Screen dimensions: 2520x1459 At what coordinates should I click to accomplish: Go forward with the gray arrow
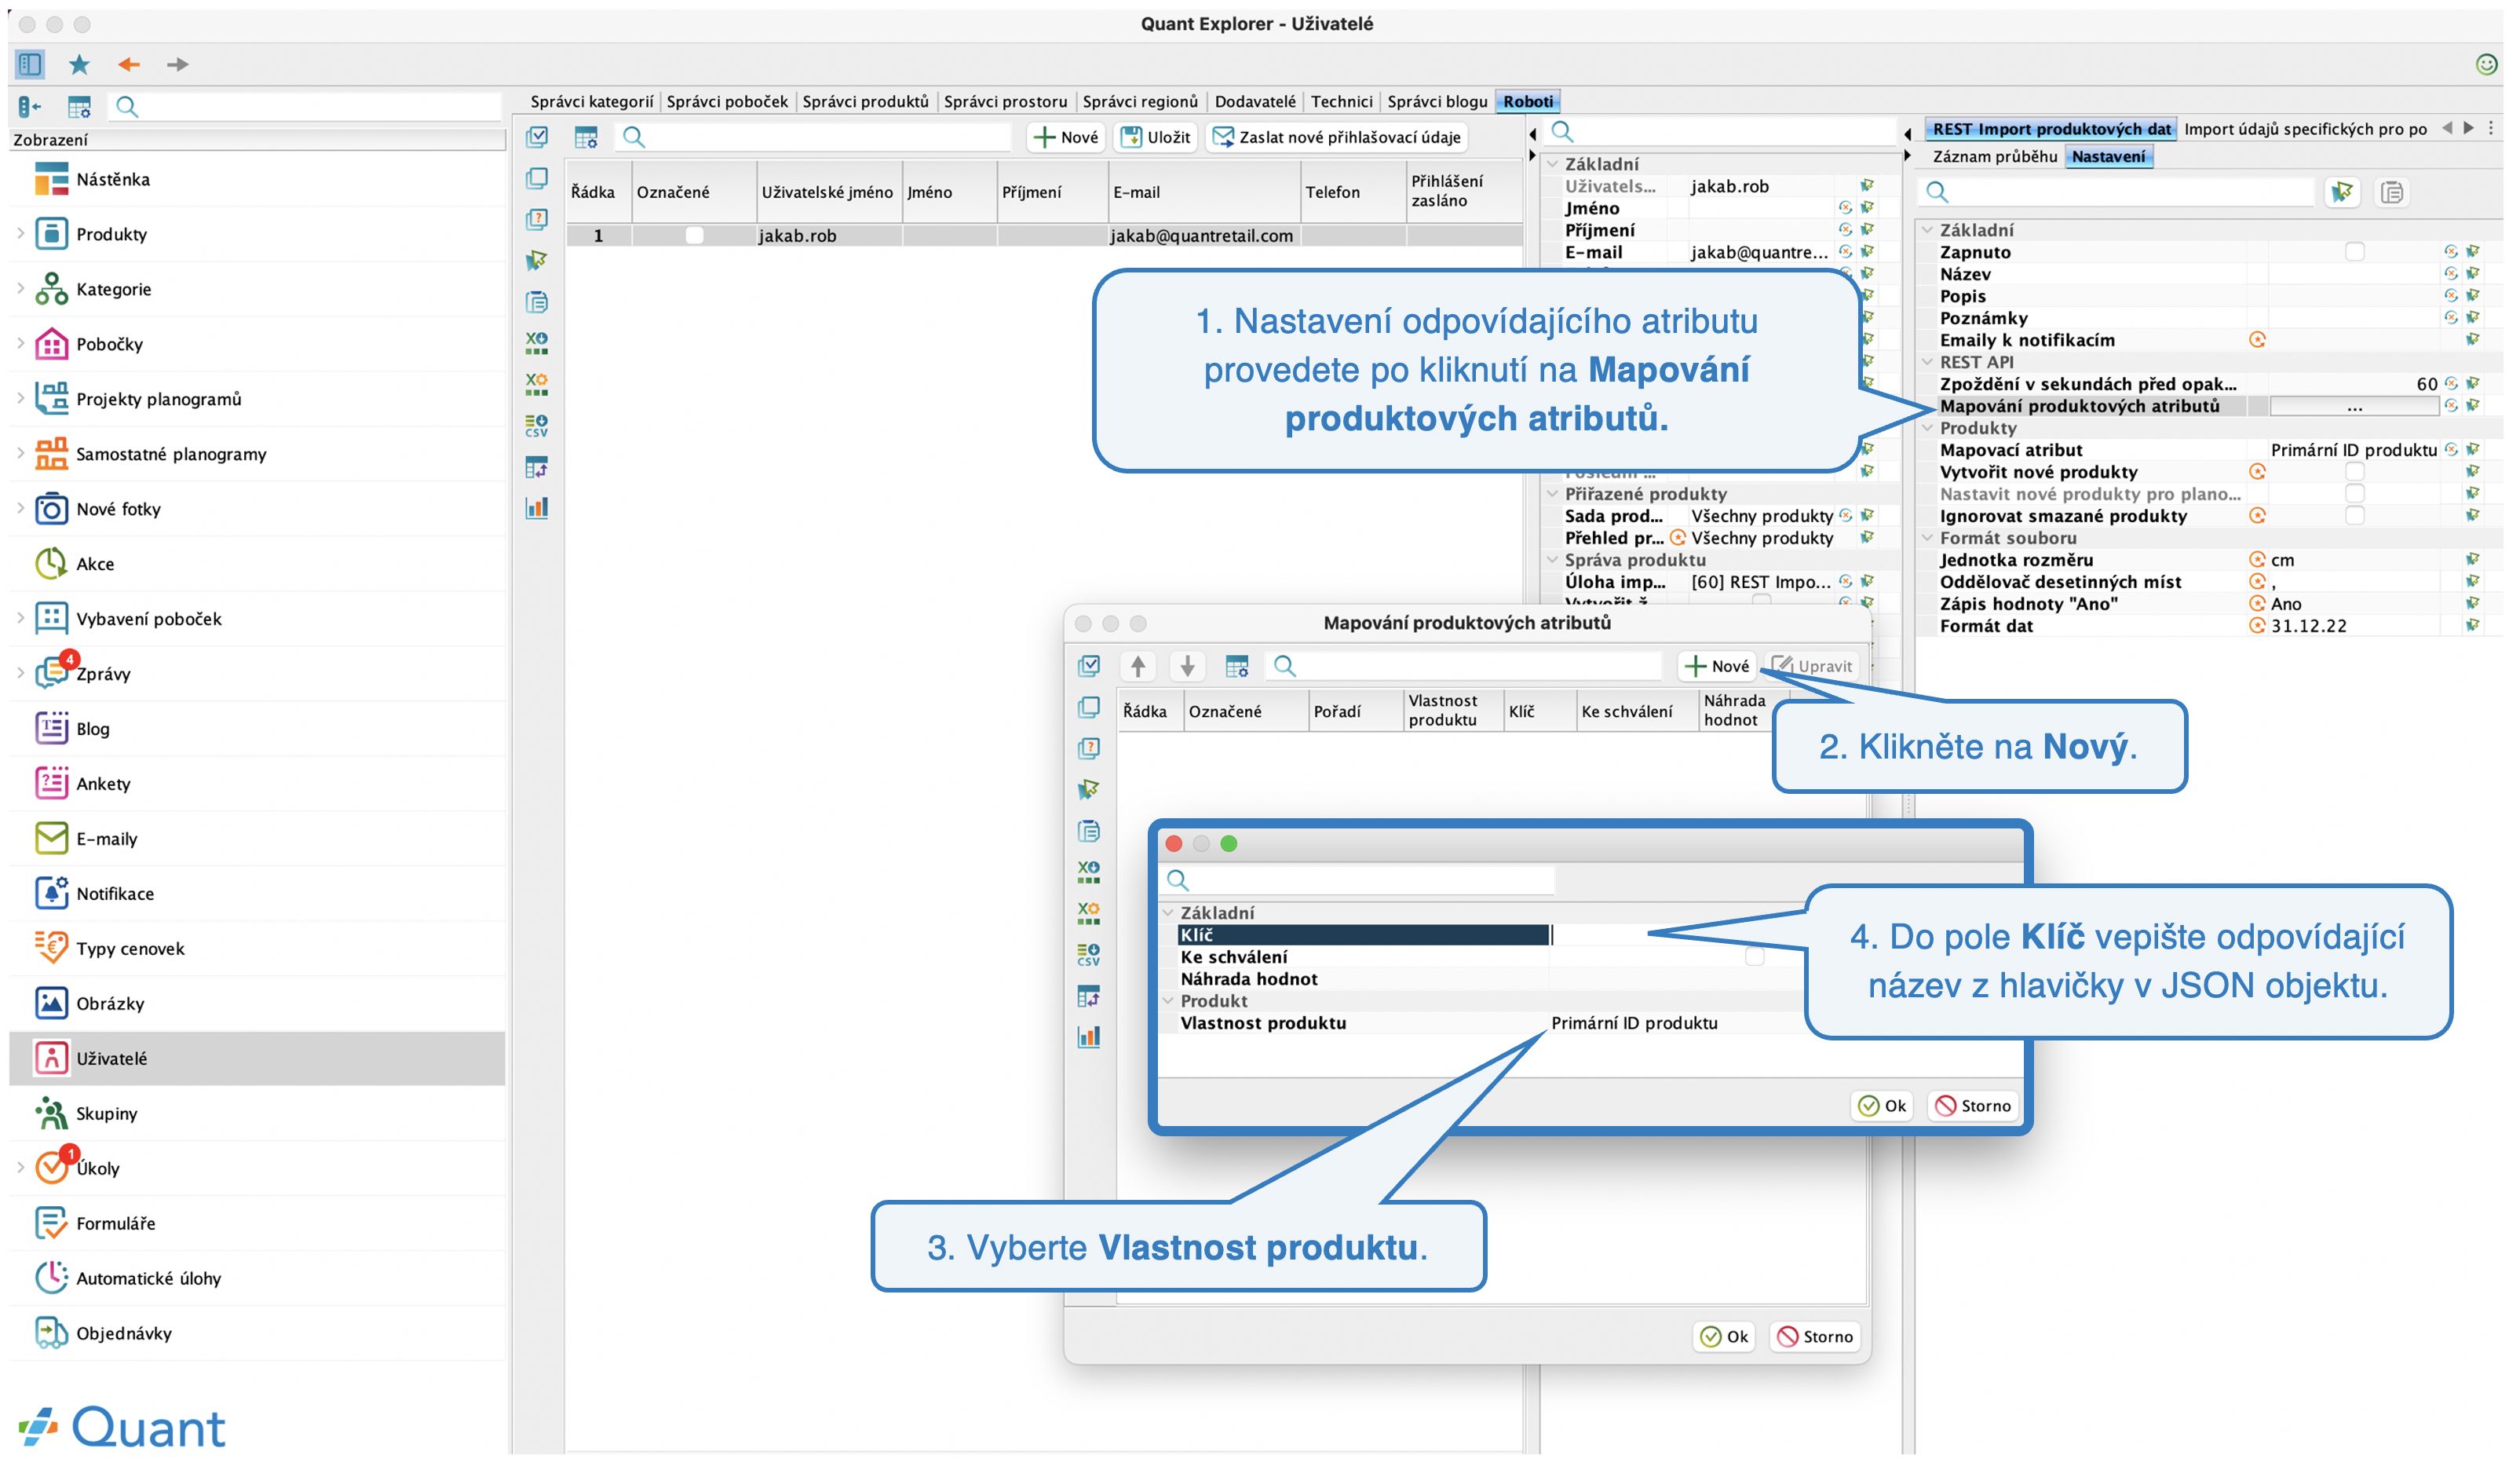[178, 64]
